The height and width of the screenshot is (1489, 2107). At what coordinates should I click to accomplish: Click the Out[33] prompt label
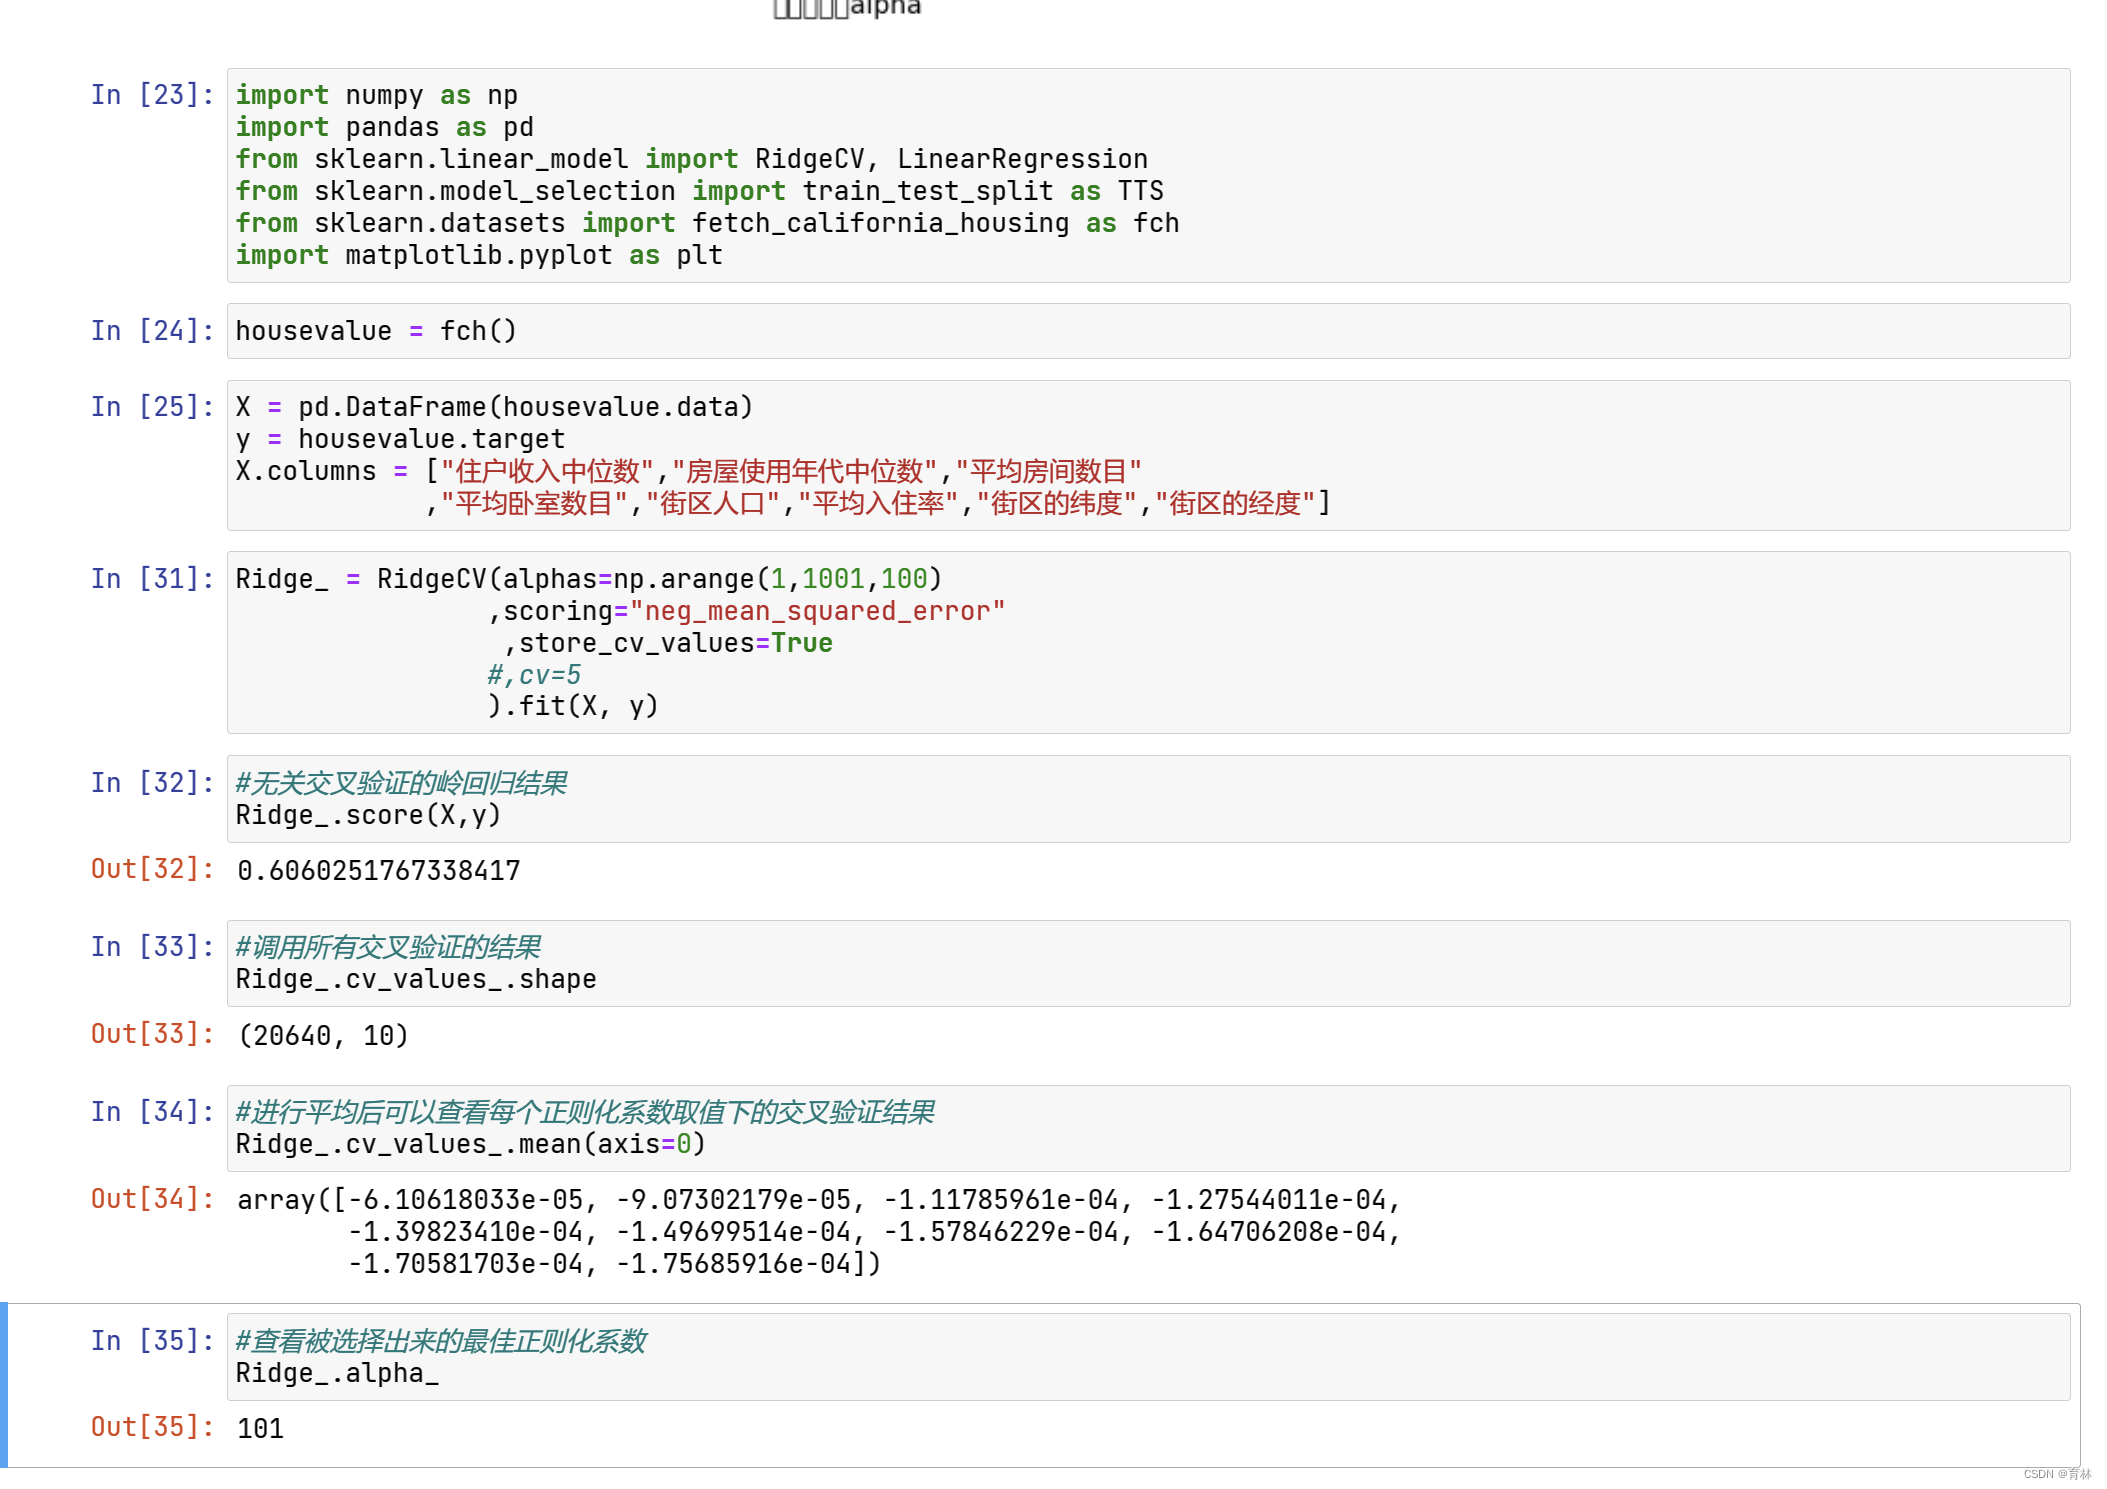coord(152,1034)
